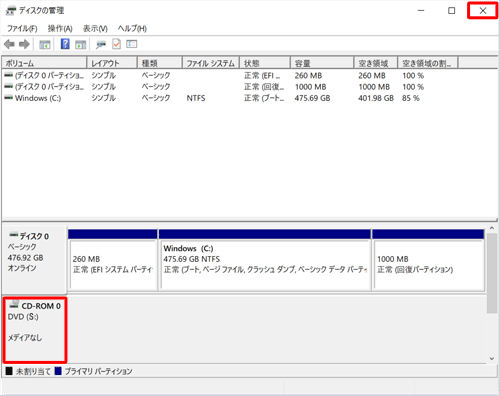The height and width of the screenshot is (396, 500).
Task: Click the checkmark document toolbar icon
Action: 116,44
